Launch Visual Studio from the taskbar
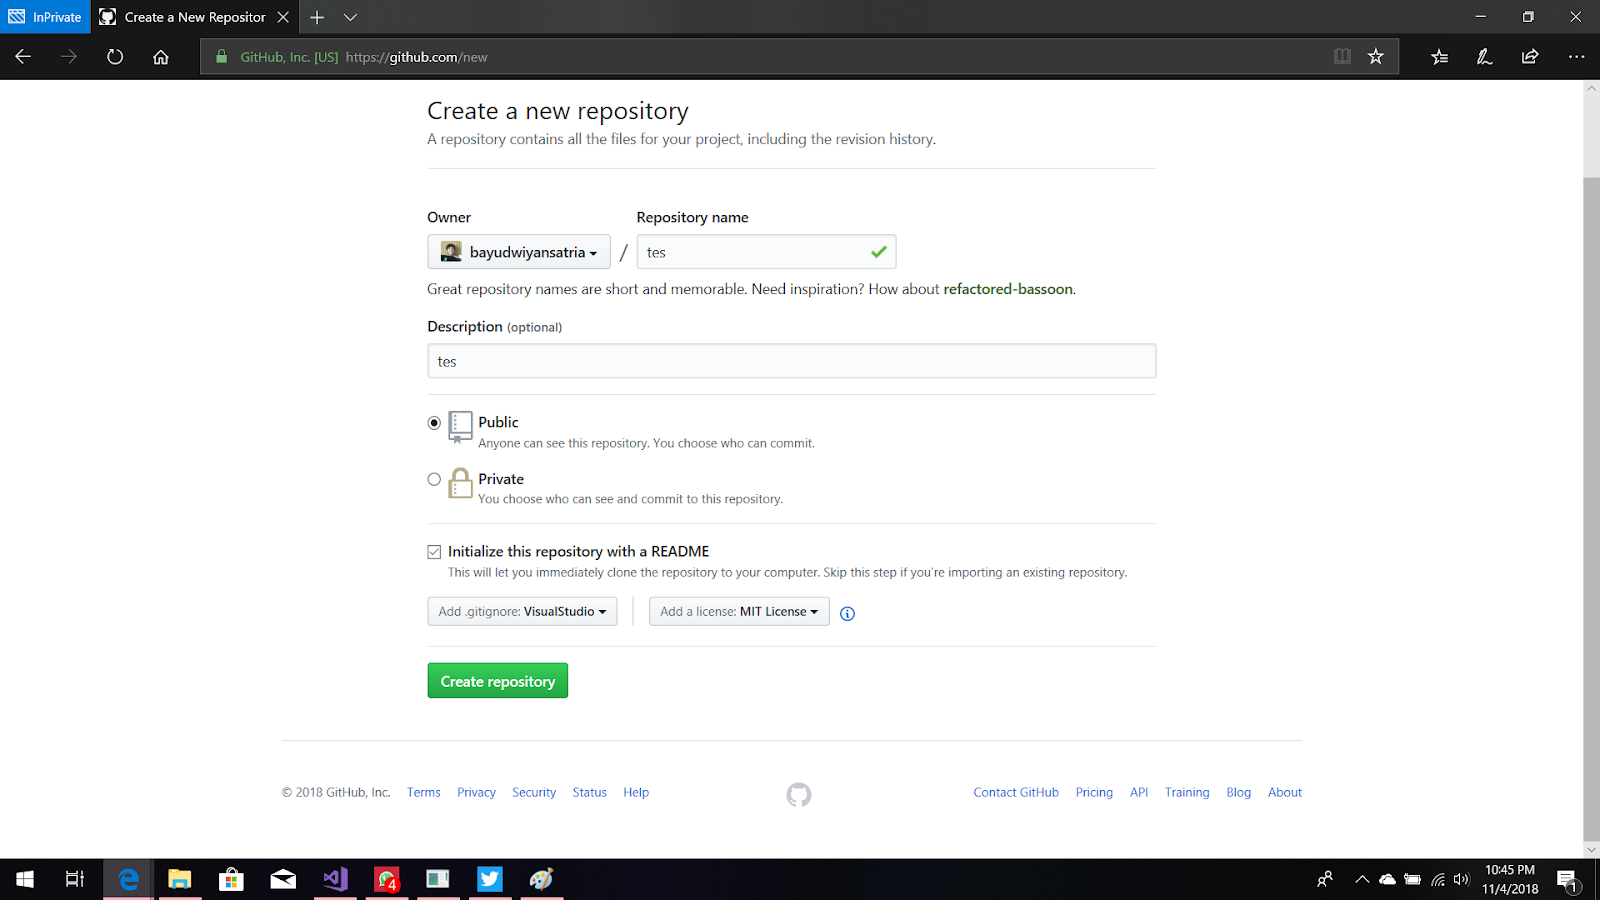This screenshot has height=900, width=1600. click(x=334, y=879)
